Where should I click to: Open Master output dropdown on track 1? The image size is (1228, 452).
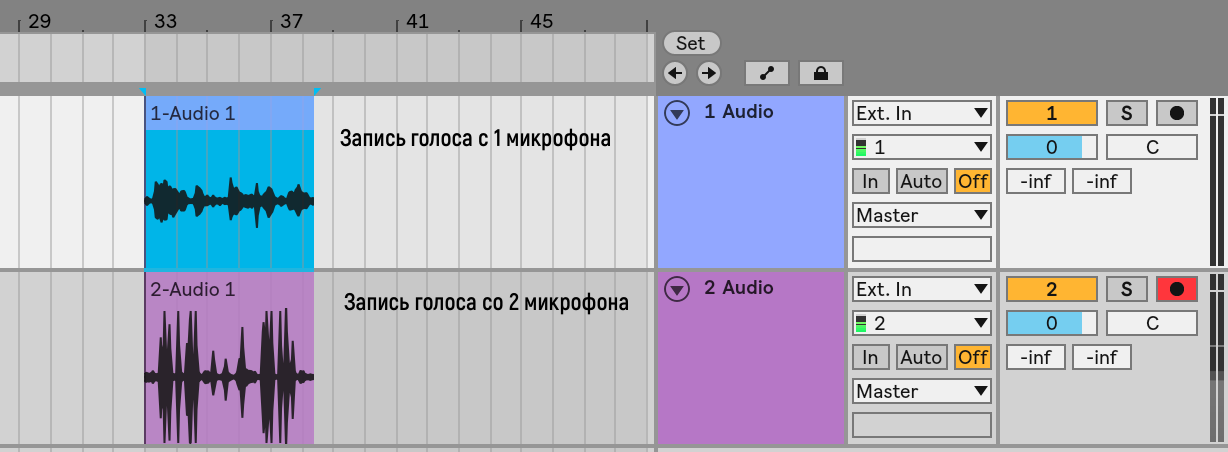922,215
